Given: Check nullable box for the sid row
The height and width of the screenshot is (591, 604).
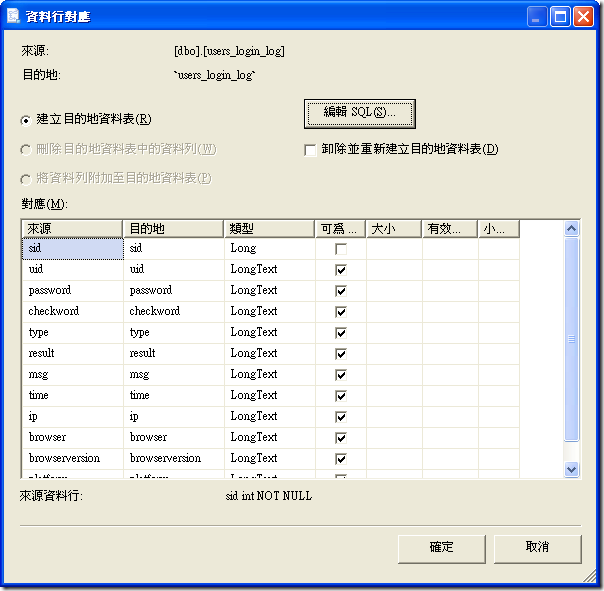Looking at the screenshot, I should click(x=341, y=249).
